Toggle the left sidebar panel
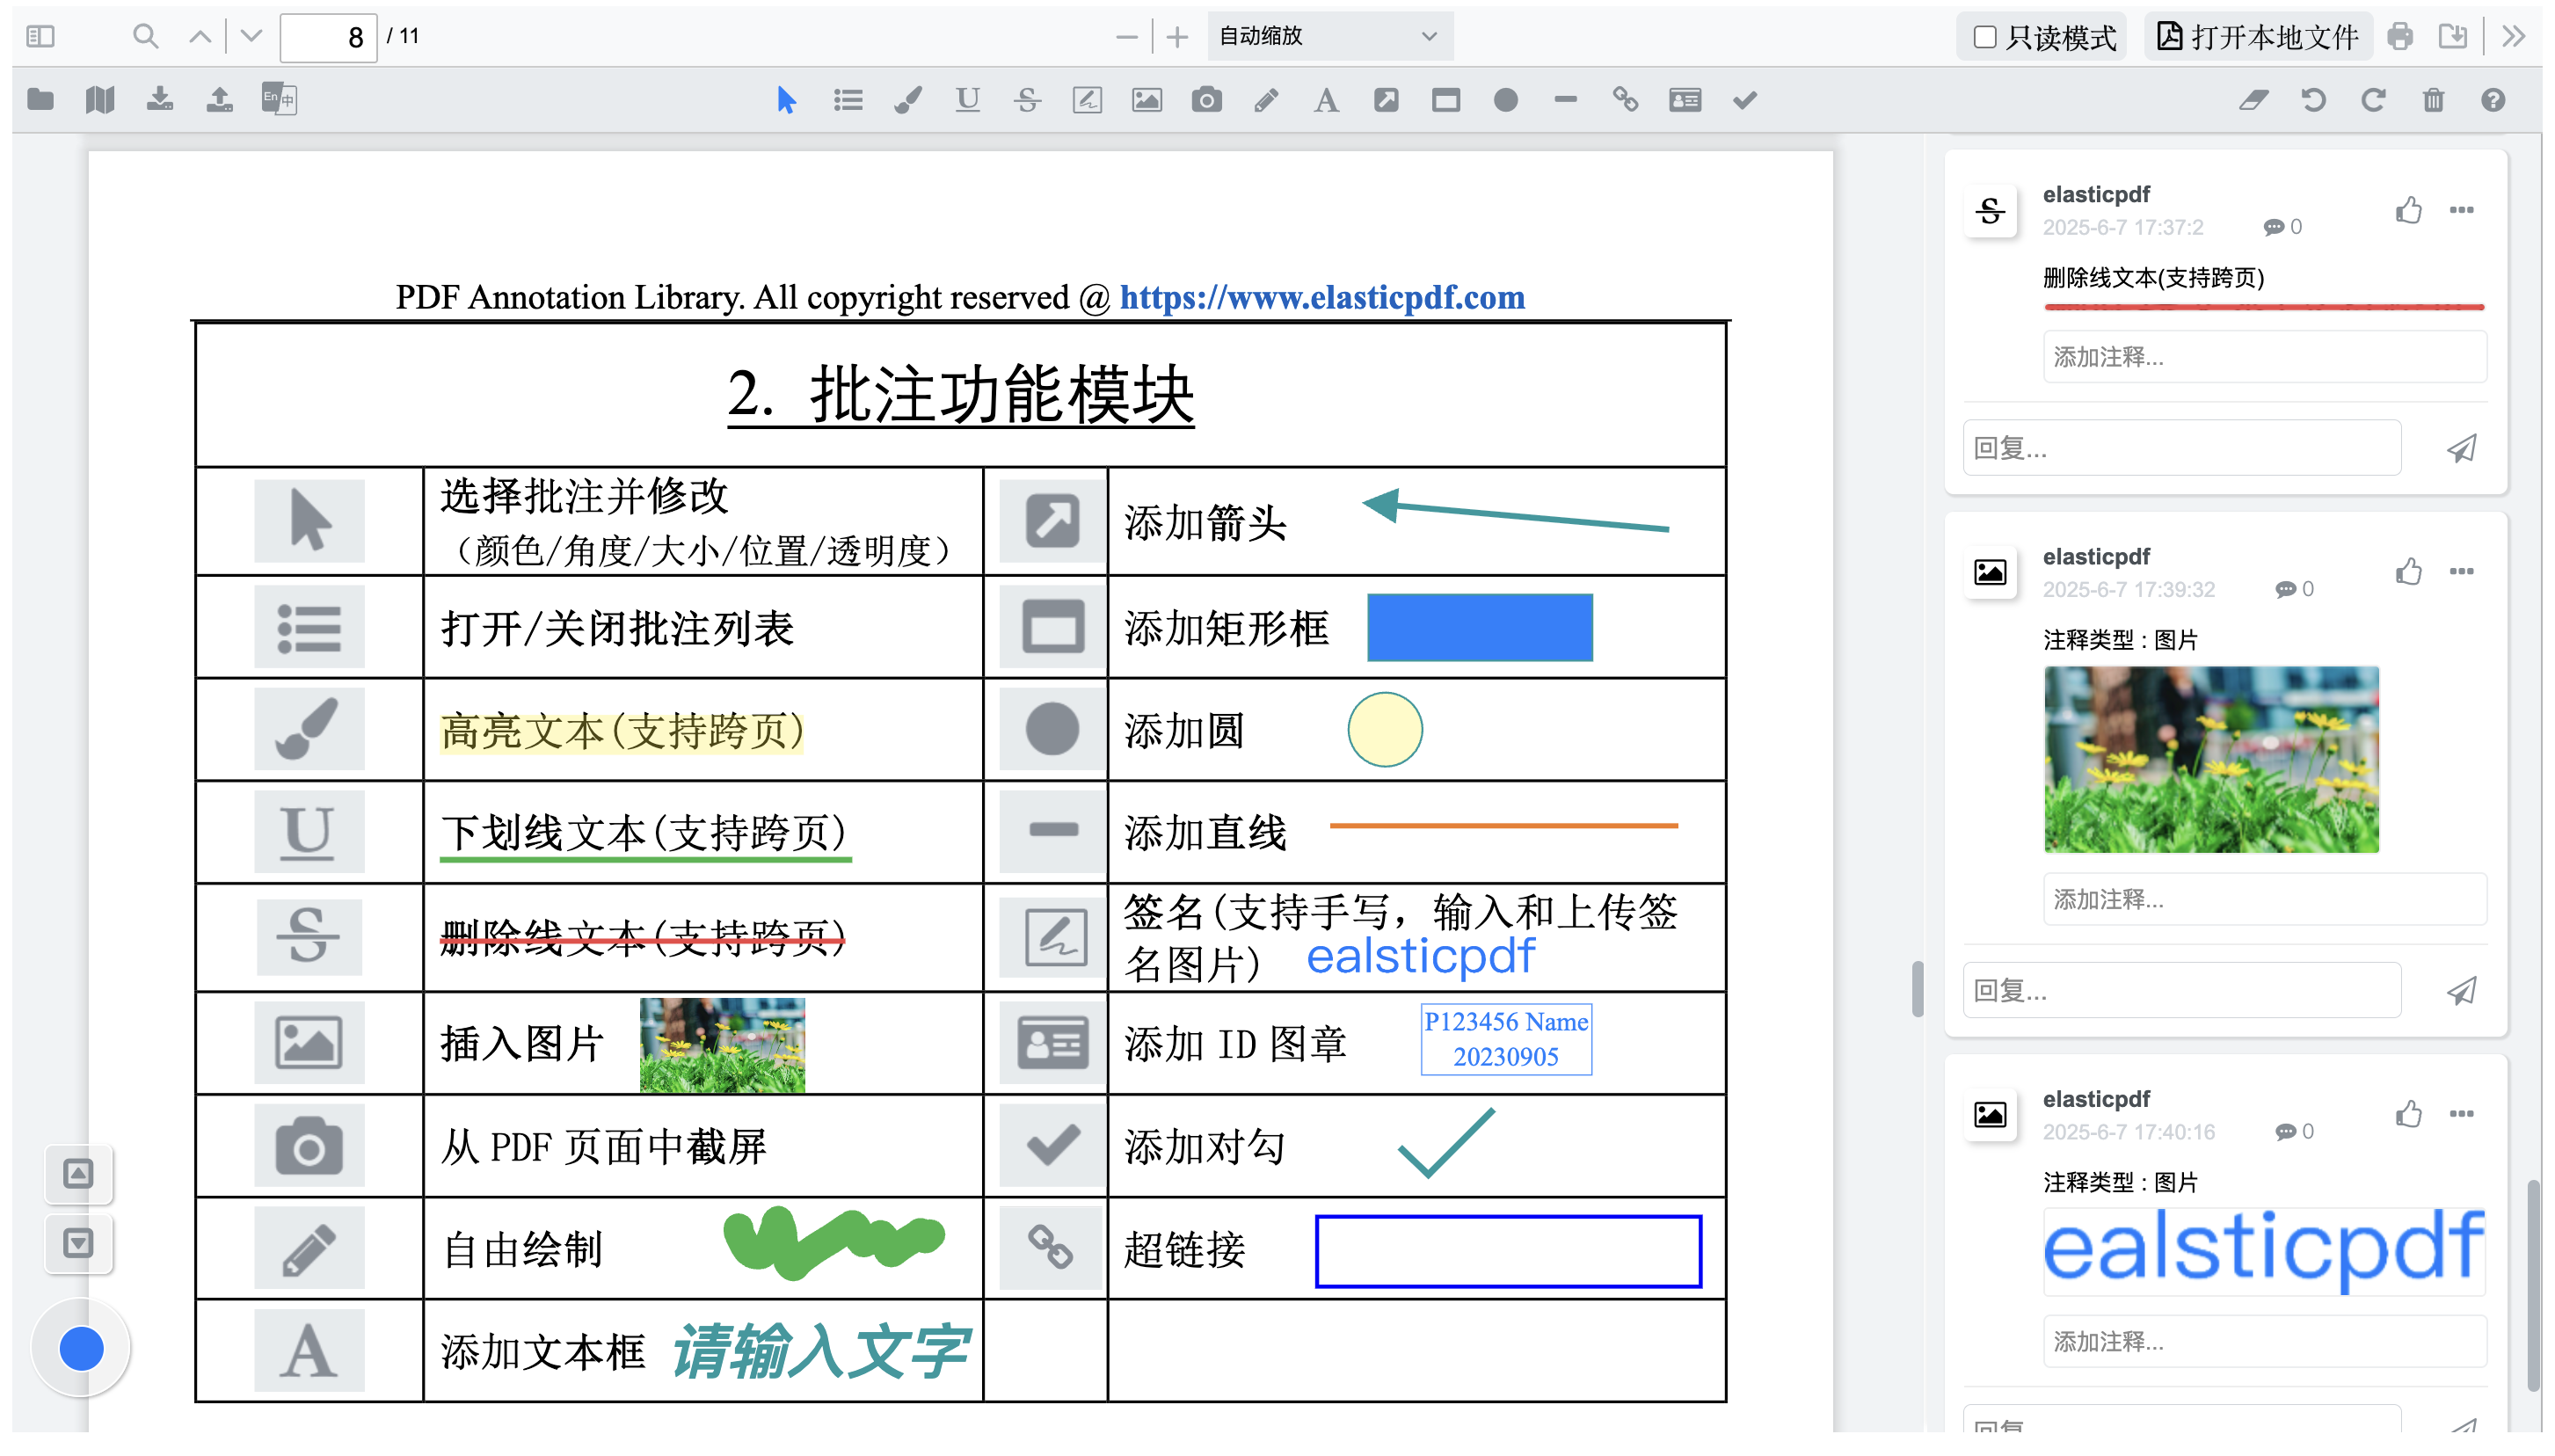The image size is (2555, 1456). [x=41, y=36]
